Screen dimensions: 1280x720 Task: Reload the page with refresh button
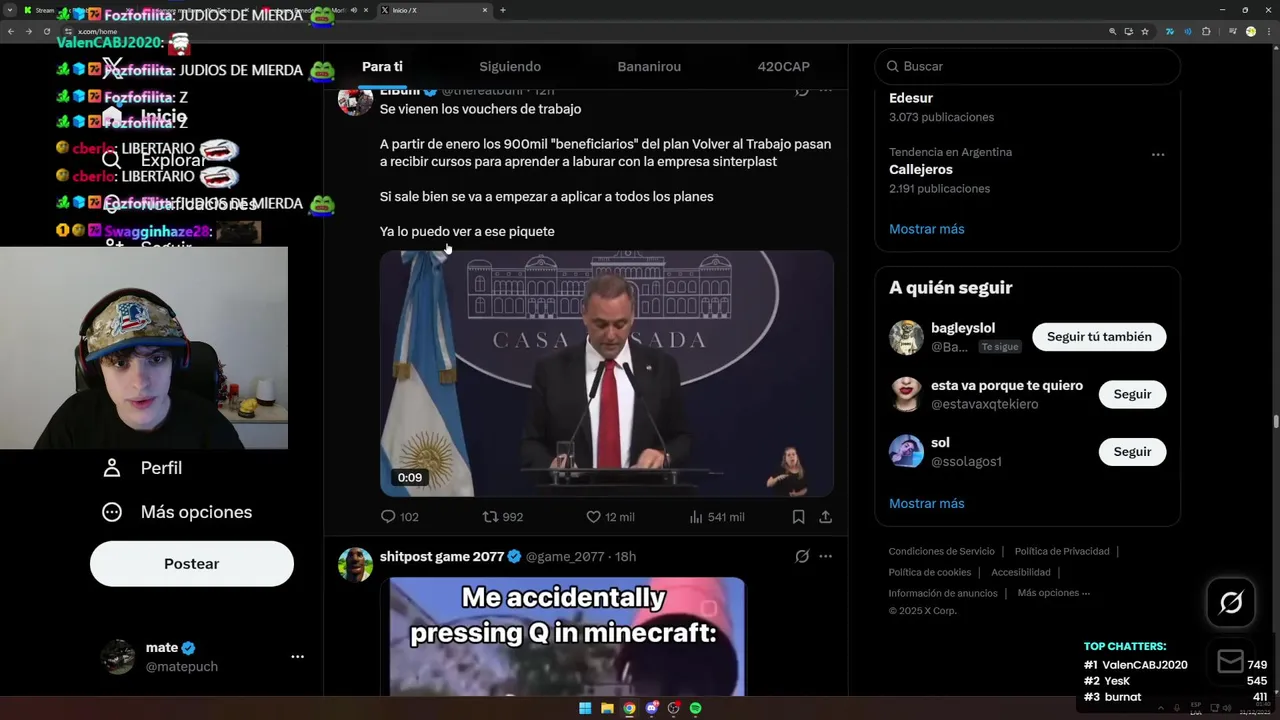pos(46,31)
